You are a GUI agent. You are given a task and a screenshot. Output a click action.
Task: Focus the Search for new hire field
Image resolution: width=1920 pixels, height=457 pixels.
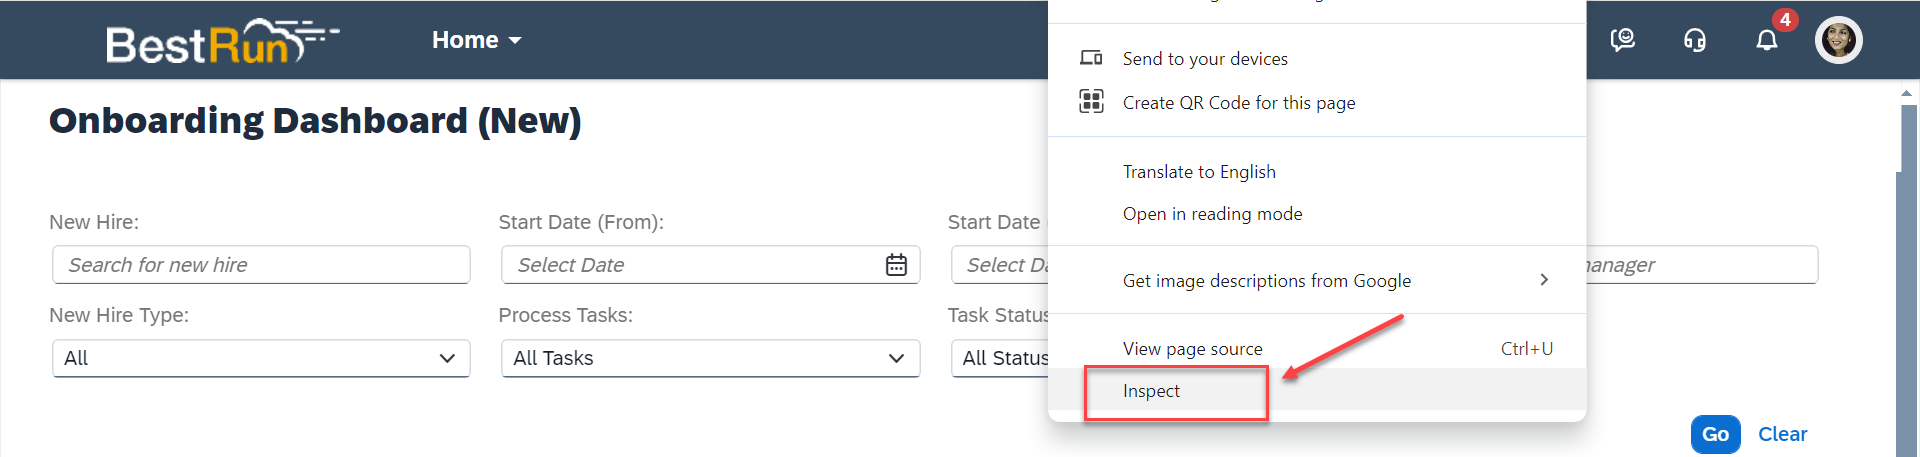click(x=261, y=265)
